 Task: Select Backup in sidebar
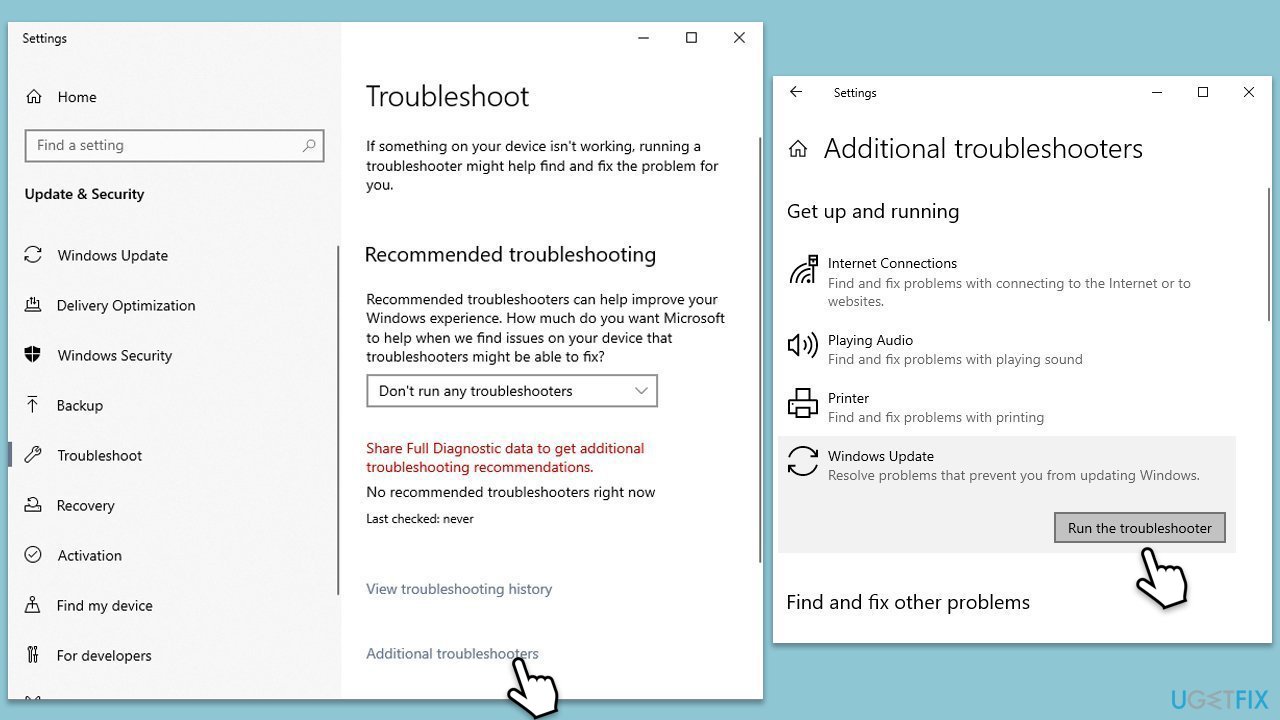80,405
